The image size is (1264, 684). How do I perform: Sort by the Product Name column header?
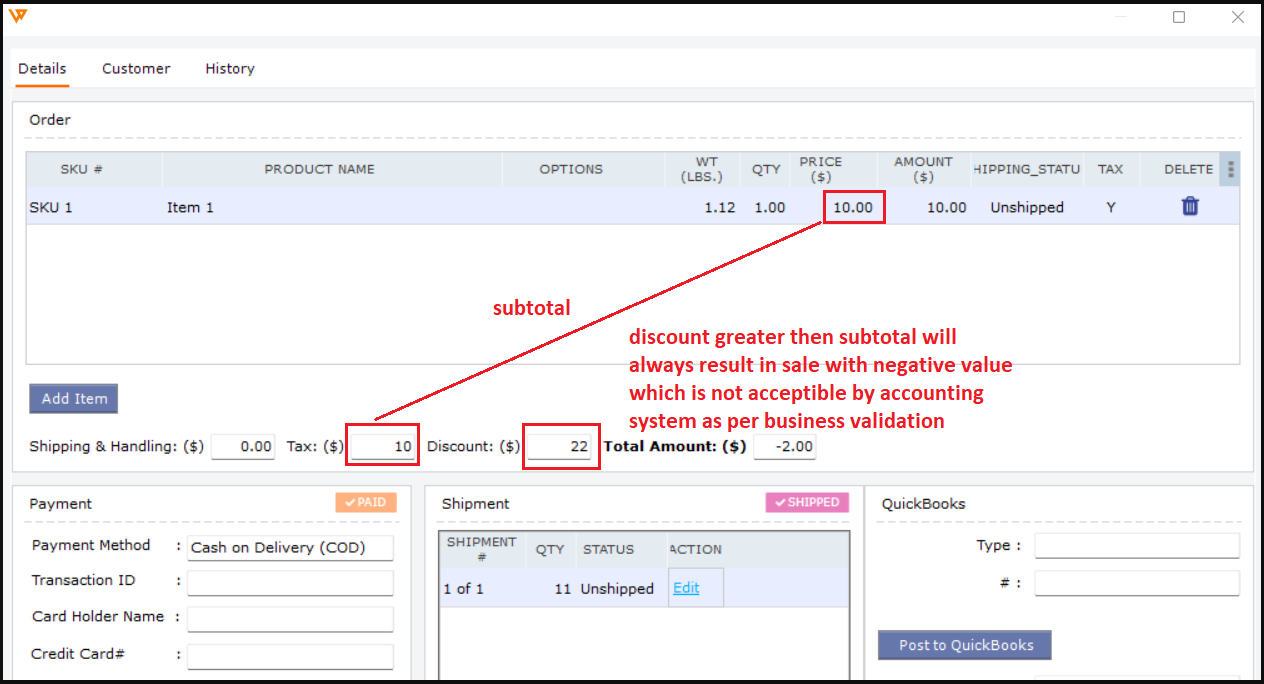[x=319, y=169]
